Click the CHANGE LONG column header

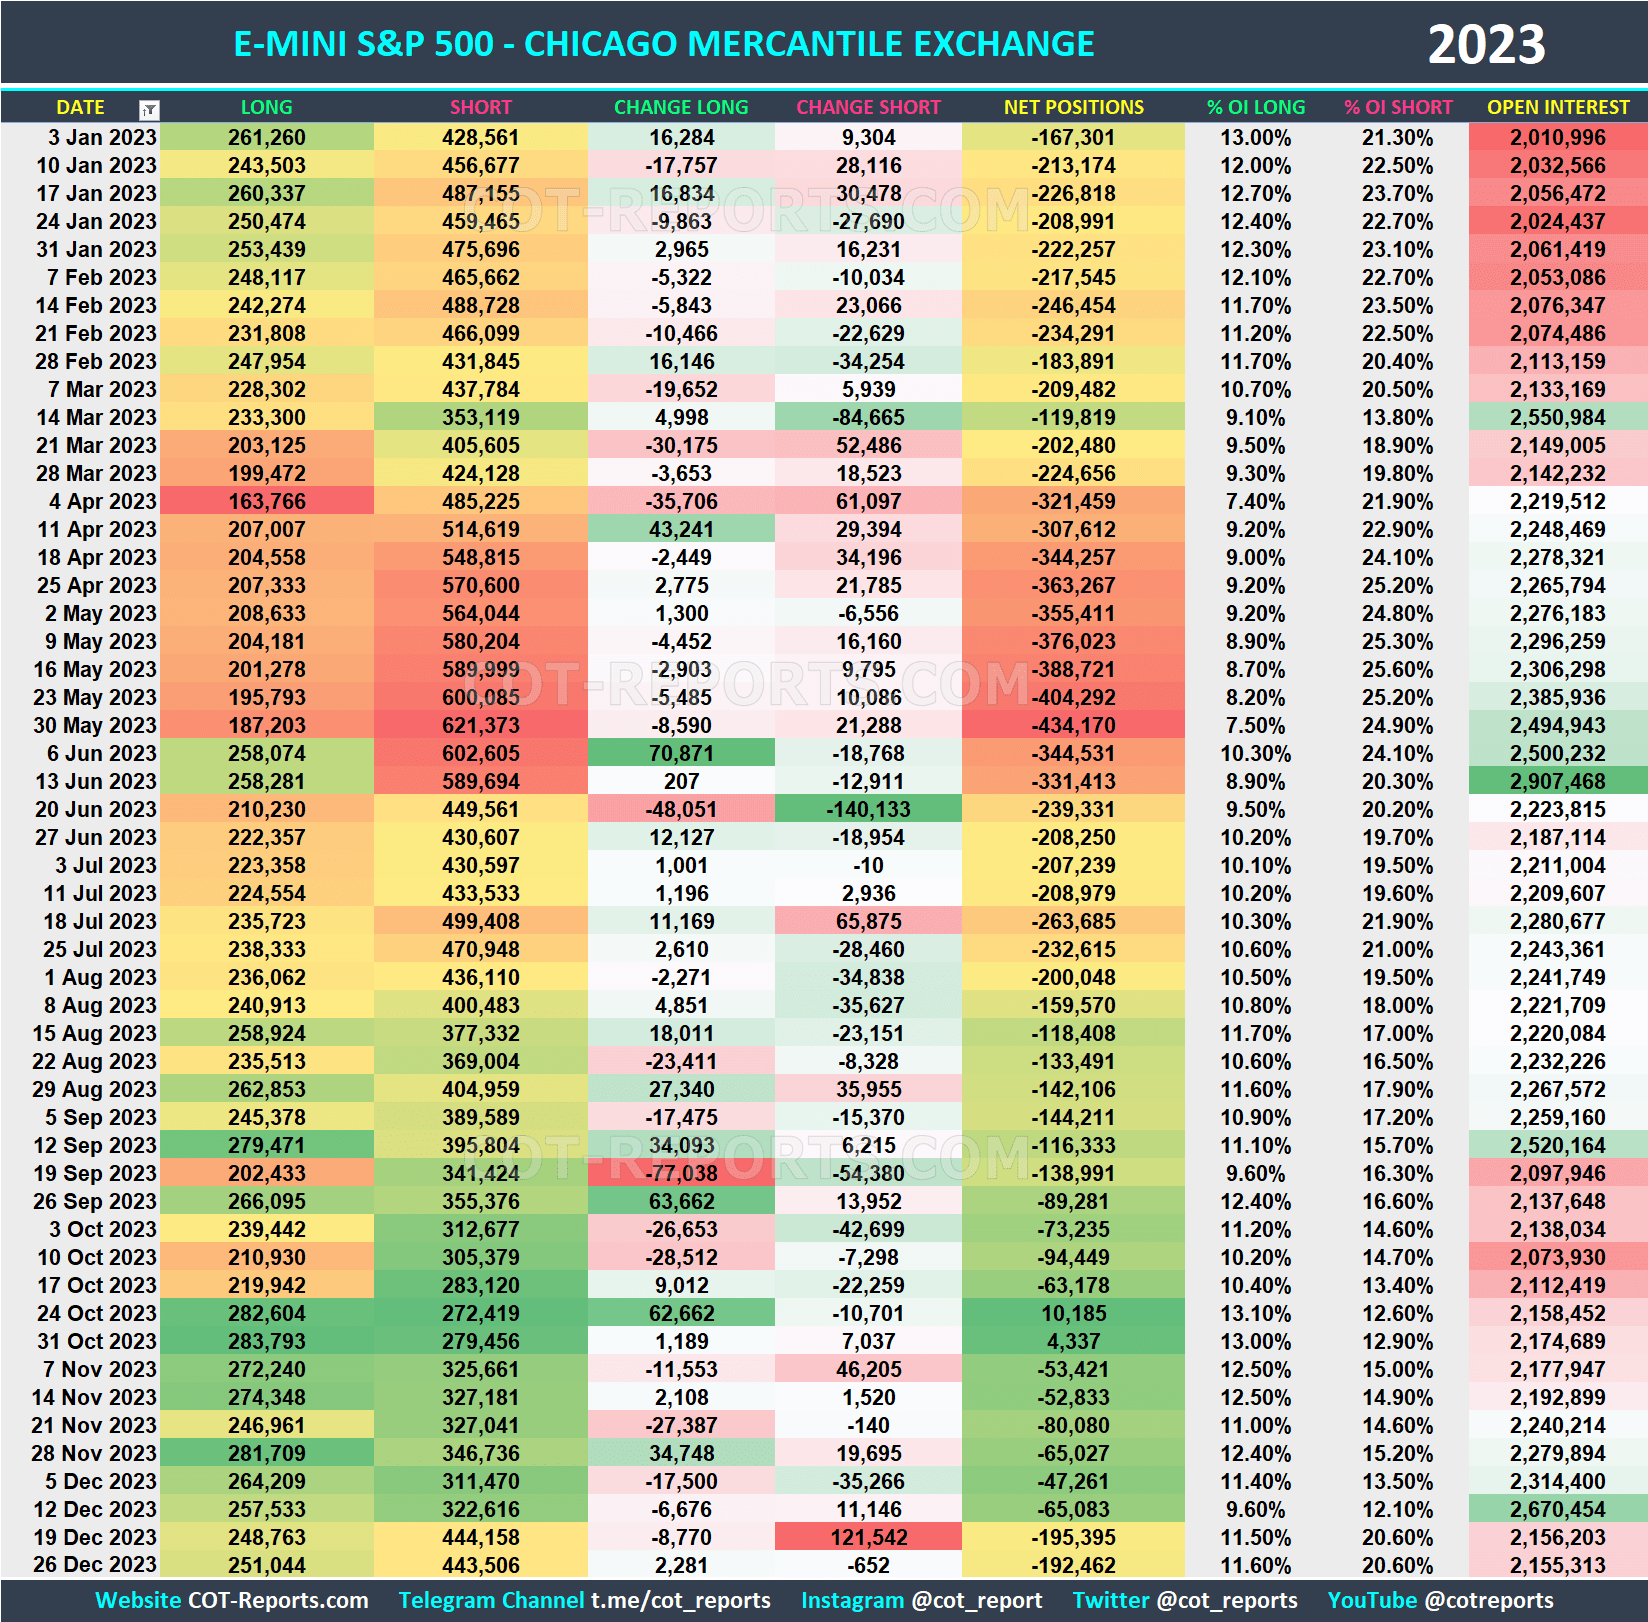pyautogui.click(x=681, y=107)
